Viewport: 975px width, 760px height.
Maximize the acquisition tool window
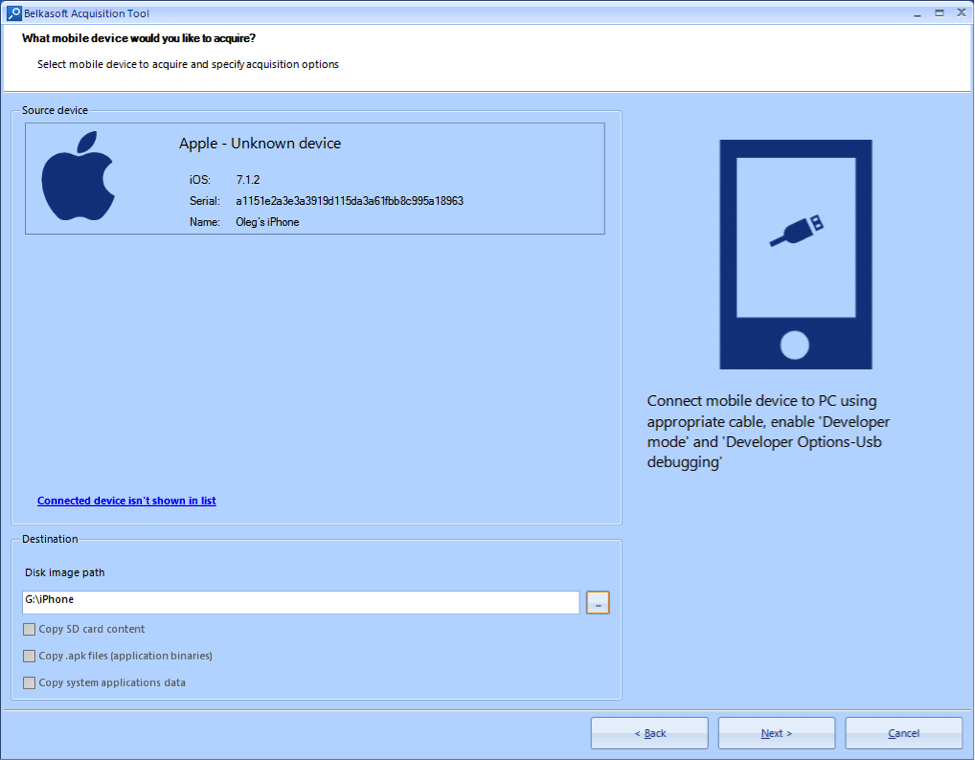[x=940, y=13]
